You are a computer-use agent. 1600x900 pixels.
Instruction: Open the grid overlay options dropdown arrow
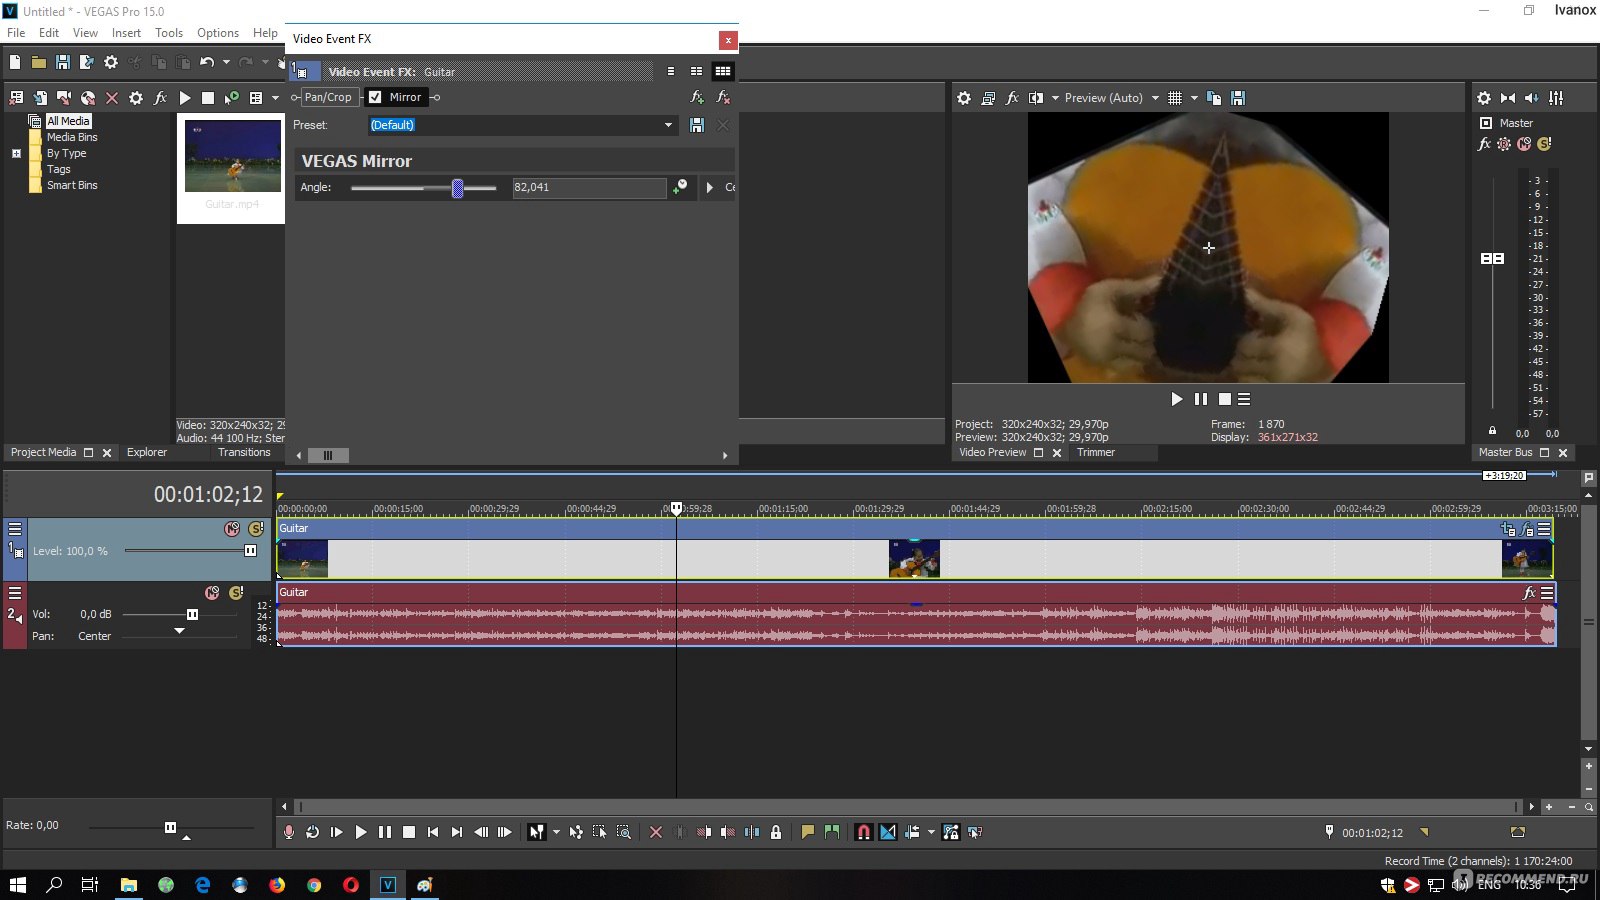tap(1194, 98)
